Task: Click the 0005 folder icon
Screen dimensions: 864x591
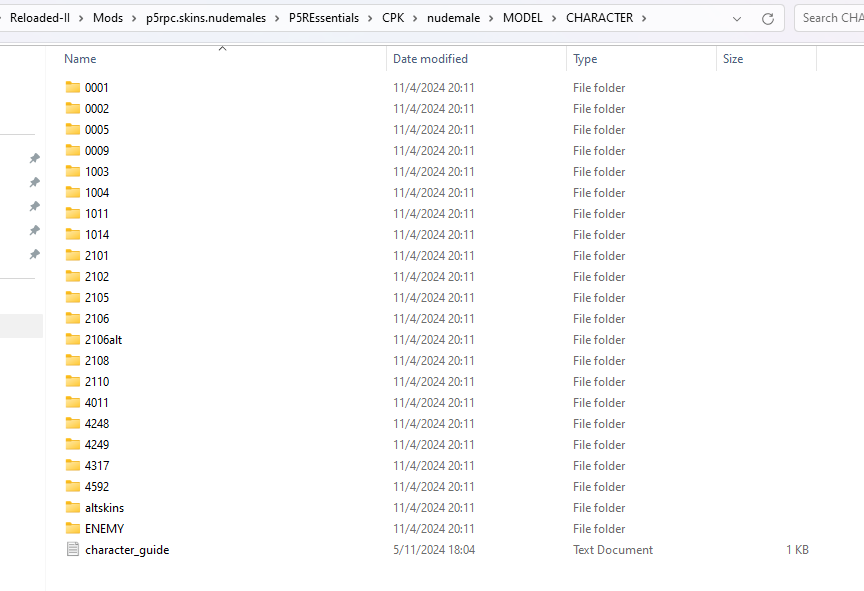Action: (73, 129)
